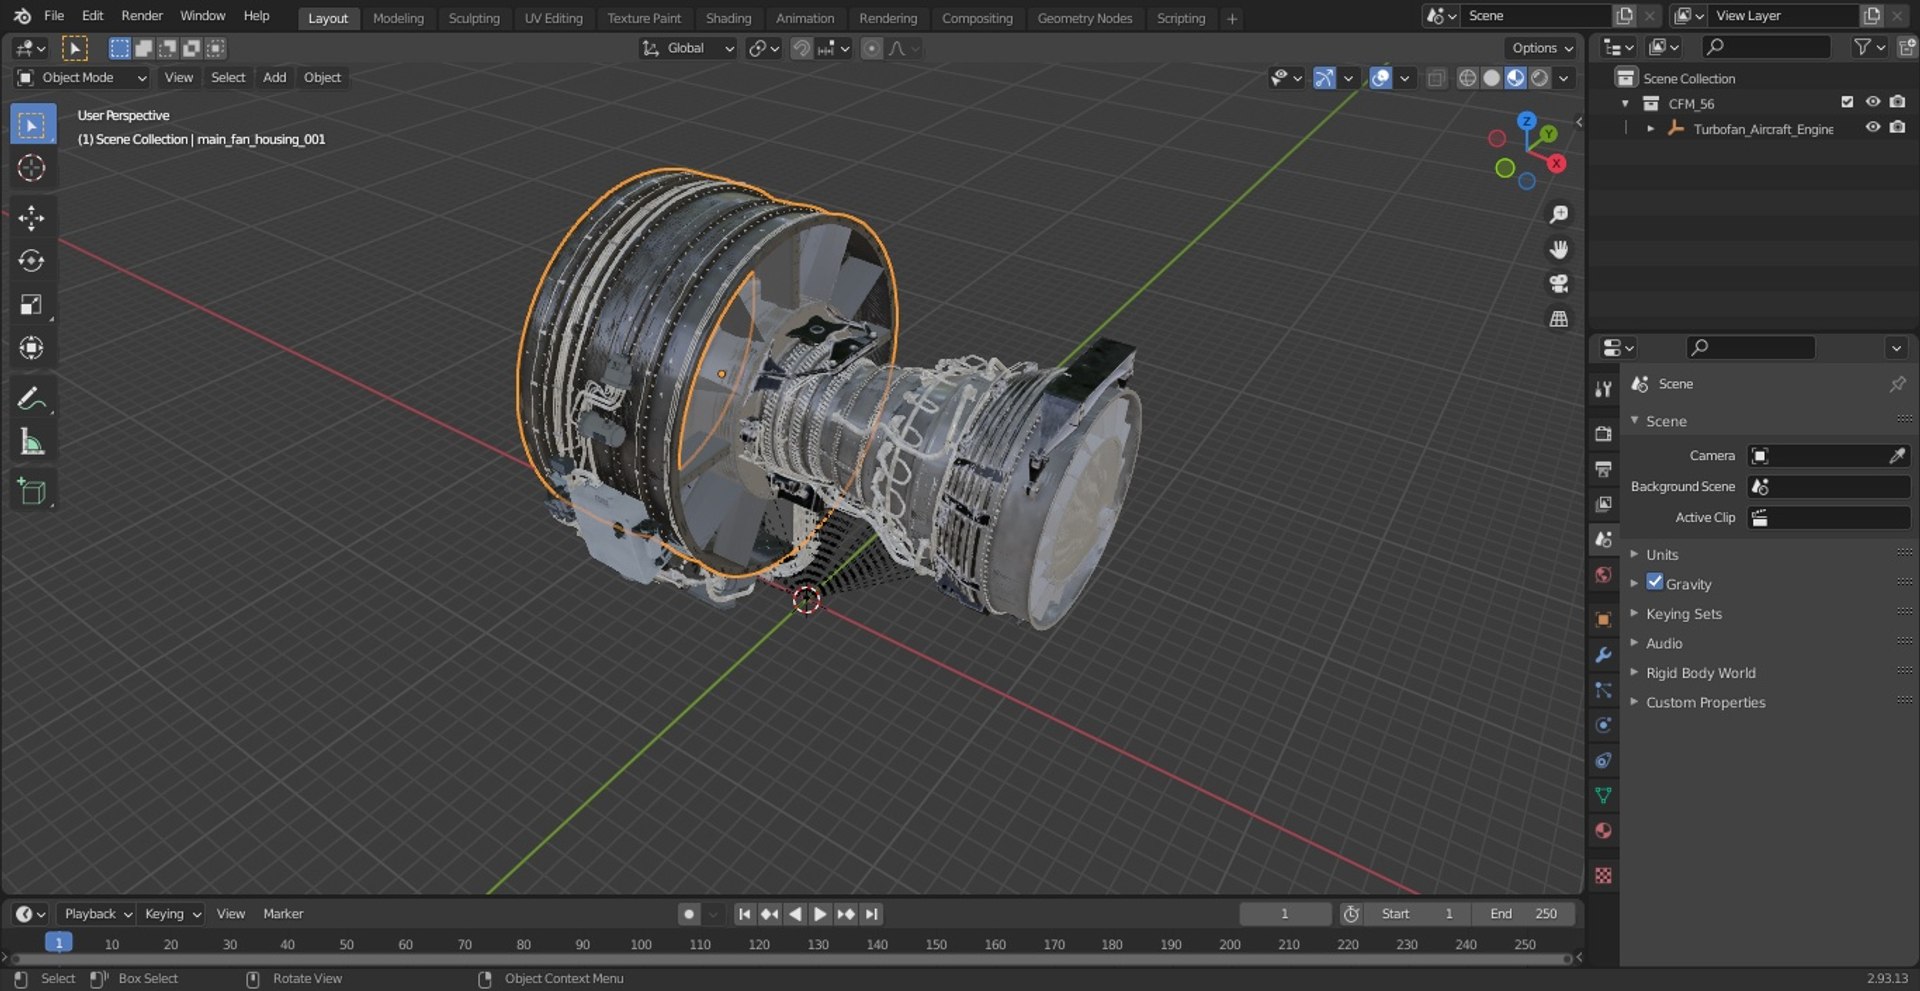Click the pan hand viewport icon
This screenshot has height=991, width=1920.
click(1558, 249)
